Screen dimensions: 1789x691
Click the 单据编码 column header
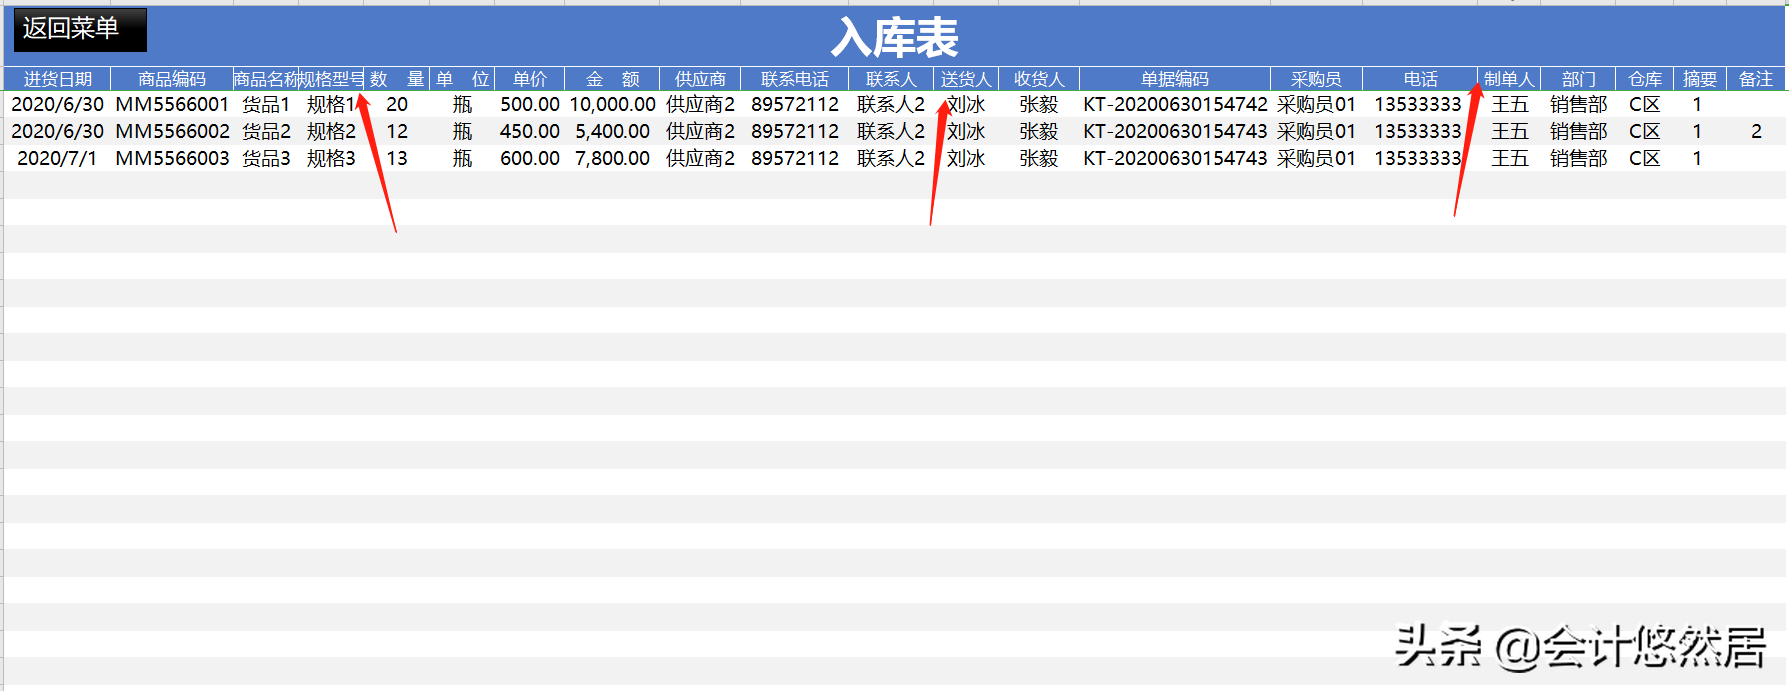tap(1175, 79)
